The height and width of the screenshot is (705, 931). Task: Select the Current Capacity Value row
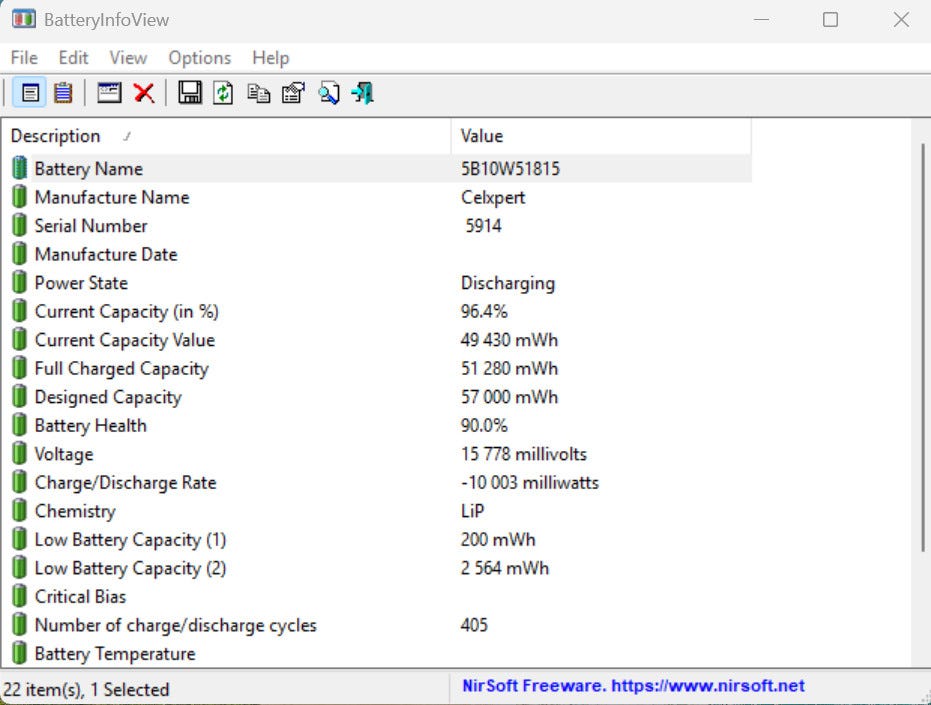pos(377,339)
